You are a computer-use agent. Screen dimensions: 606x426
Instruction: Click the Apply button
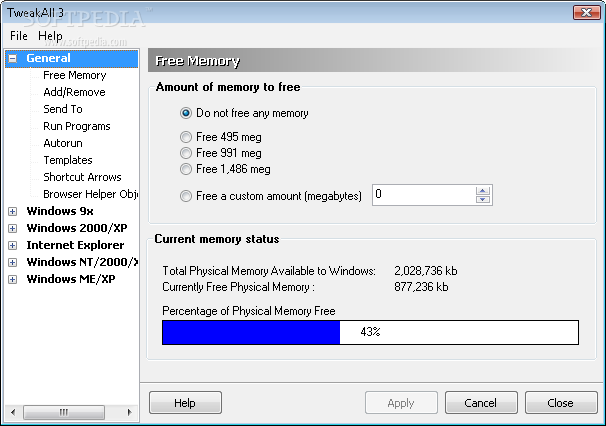click(x=401, y=403)
